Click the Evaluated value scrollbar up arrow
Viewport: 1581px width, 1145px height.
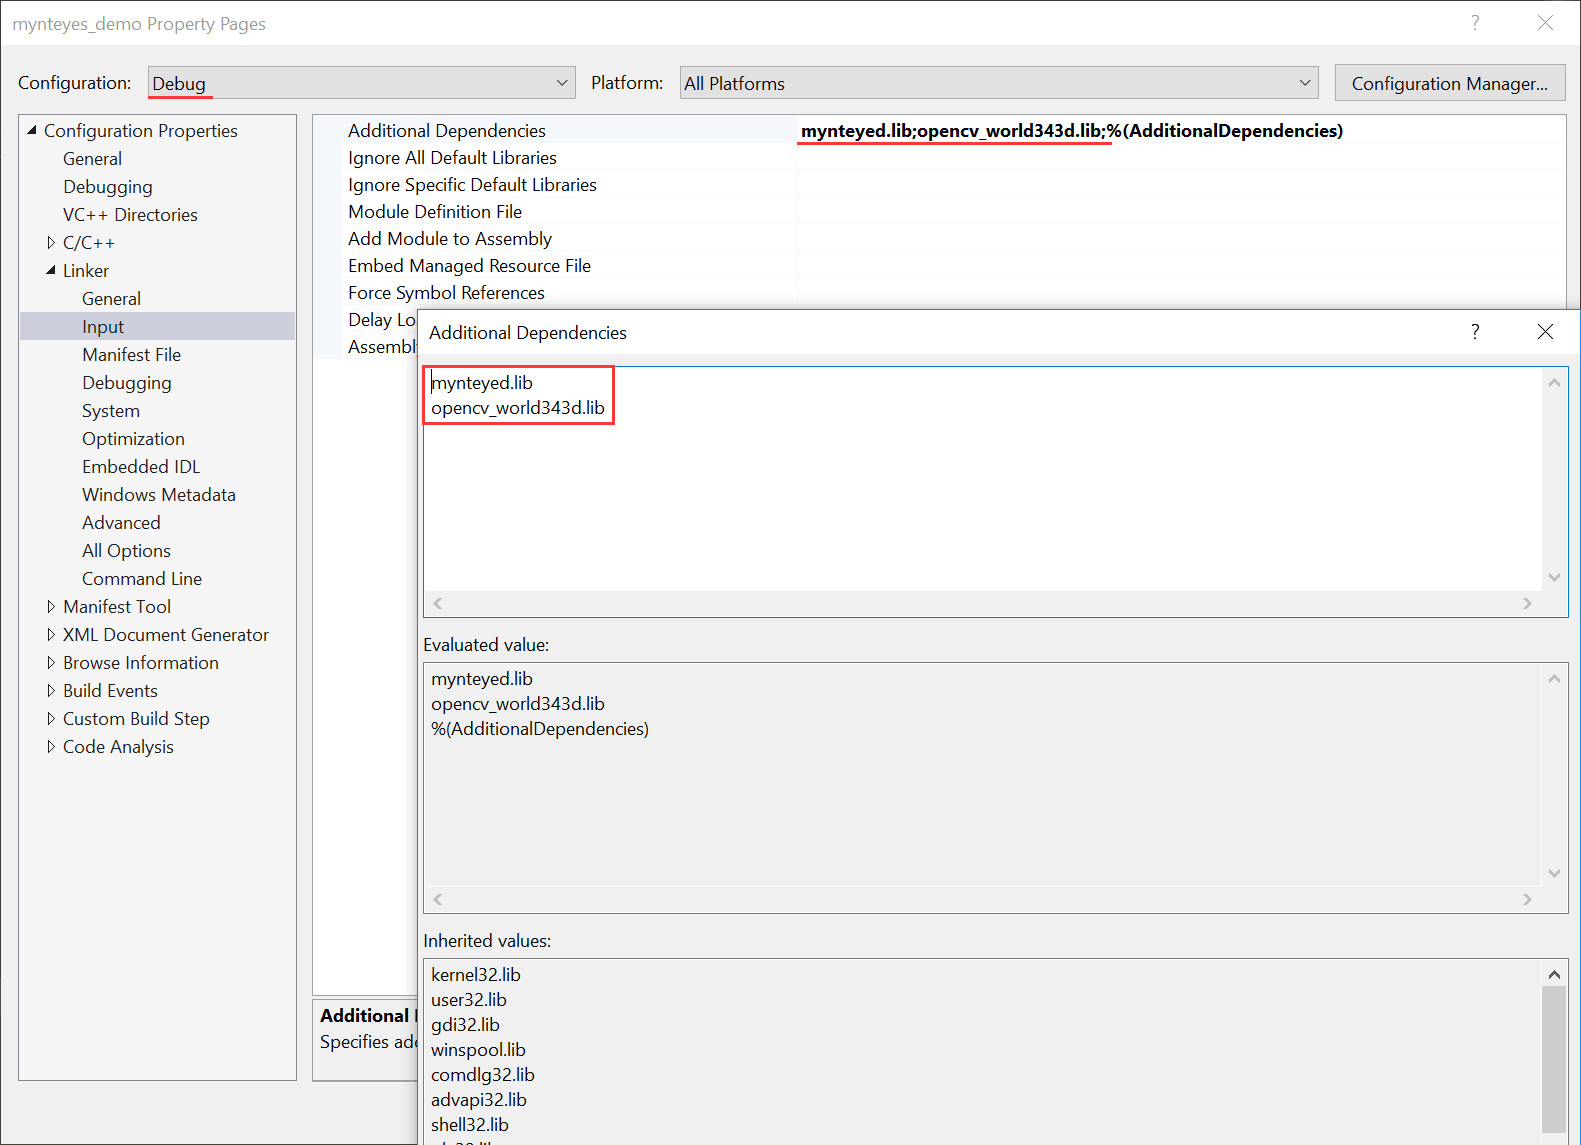point(1554,679)
